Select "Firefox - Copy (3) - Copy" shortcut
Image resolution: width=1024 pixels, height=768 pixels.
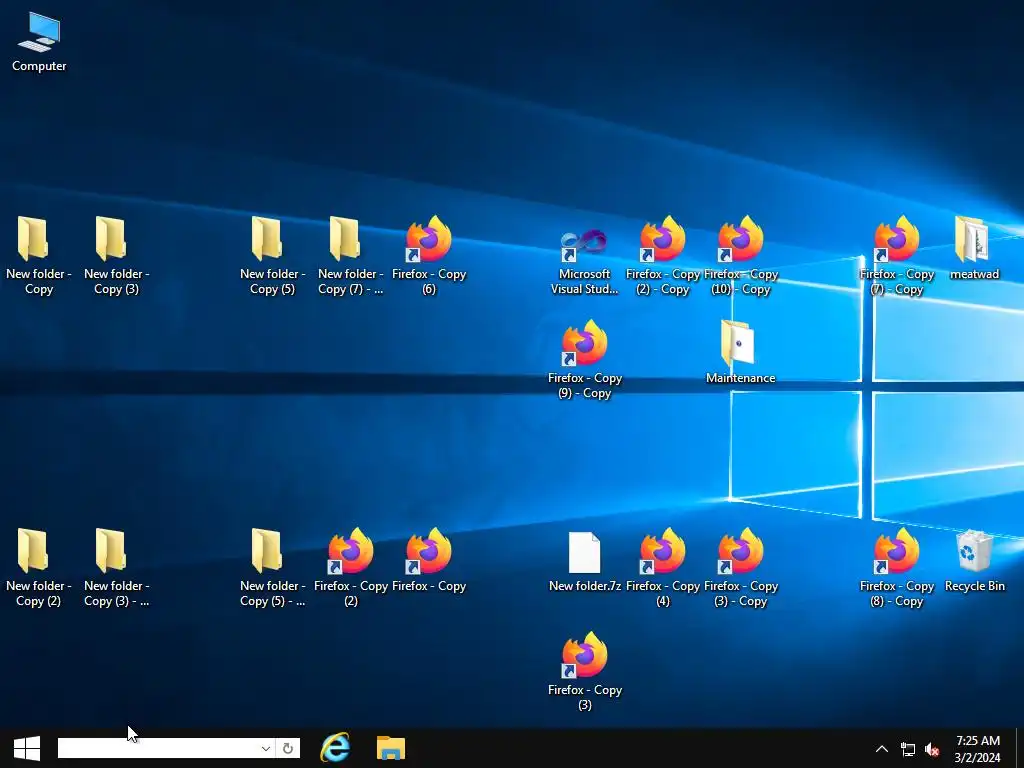tap(741, 568)
